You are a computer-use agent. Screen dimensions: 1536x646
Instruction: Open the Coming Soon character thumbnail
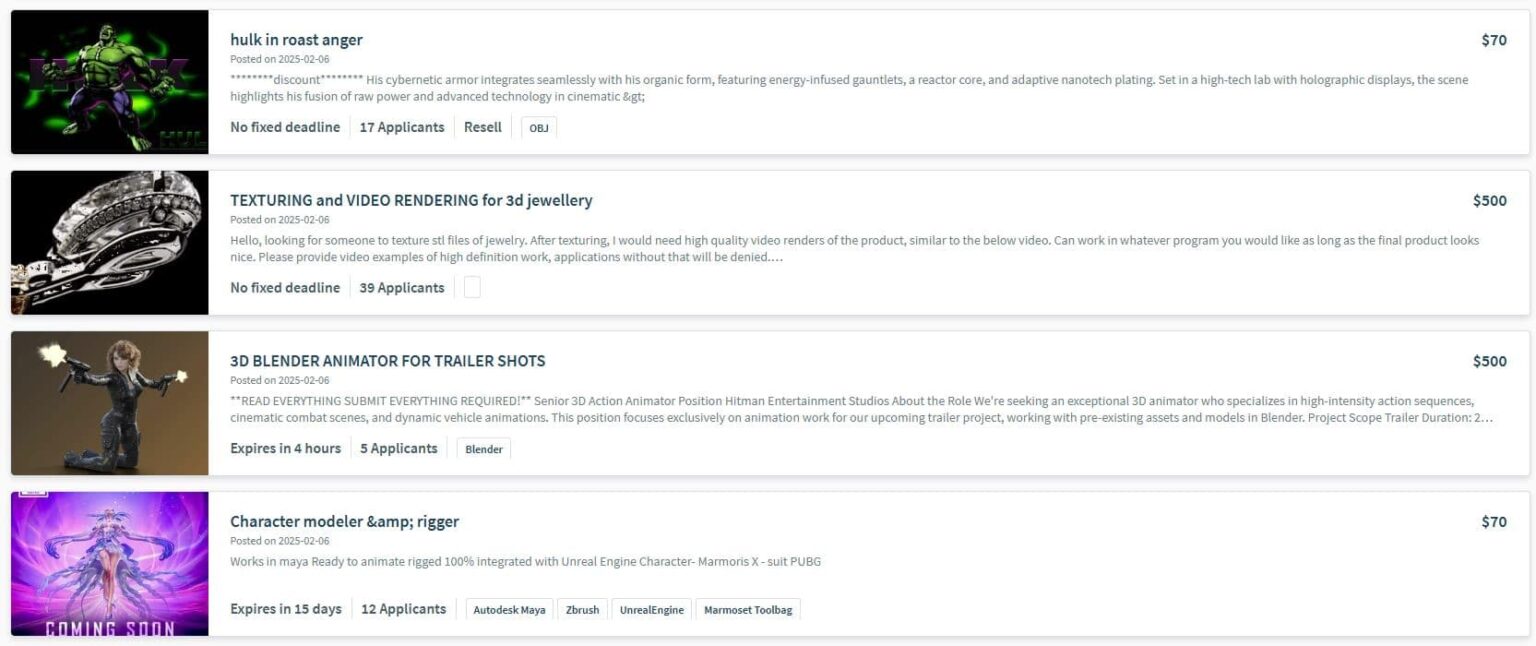(110, 564)
